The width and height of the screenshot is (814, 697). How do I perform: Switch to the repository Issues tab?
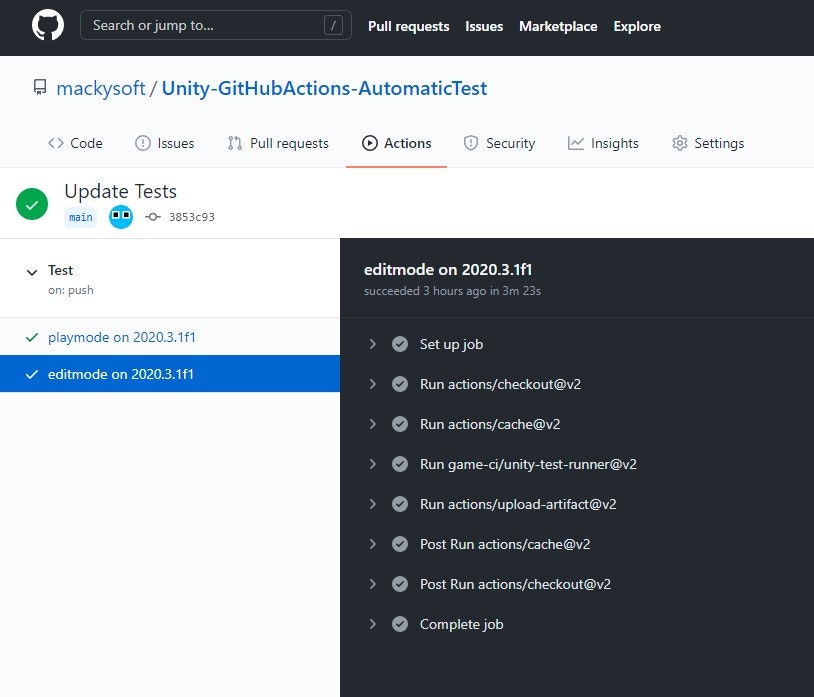click(x=165, y=143)
